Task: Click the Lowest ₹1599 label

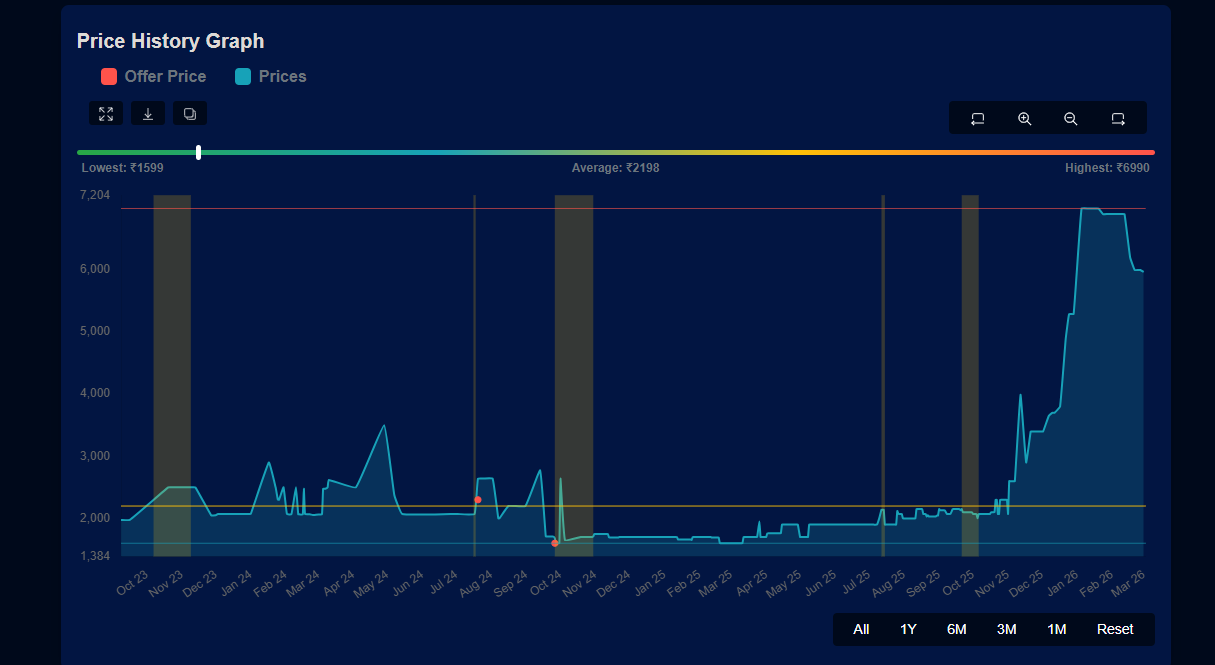Action: point(122,167)
